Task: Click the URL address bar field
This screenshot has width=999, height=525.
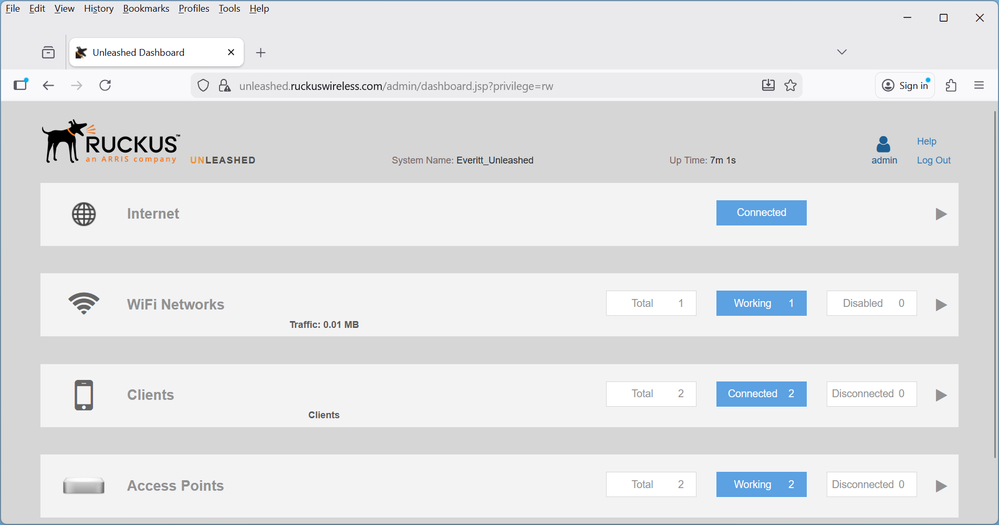Action: coord(497,85)
